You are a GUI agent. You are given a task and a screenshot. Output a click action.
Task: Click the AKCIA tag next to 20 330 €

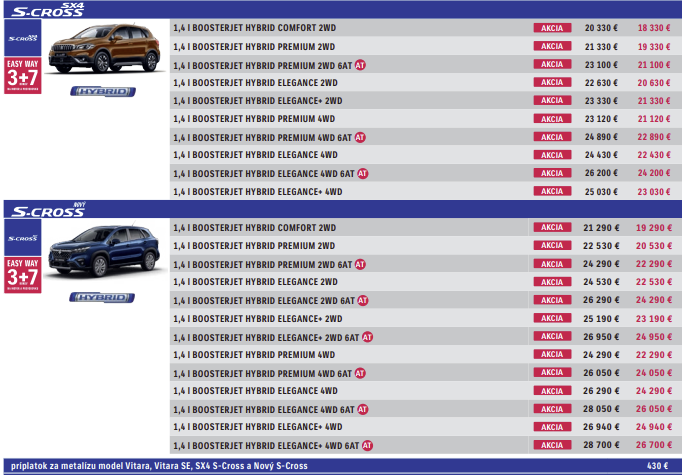click(550, 29)
